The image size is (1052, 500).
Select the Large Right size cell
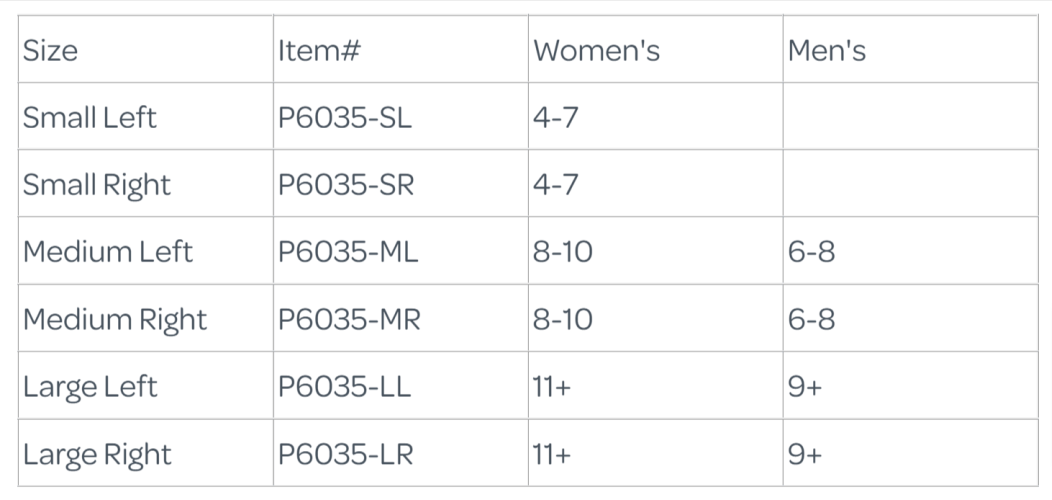[97, 455]
